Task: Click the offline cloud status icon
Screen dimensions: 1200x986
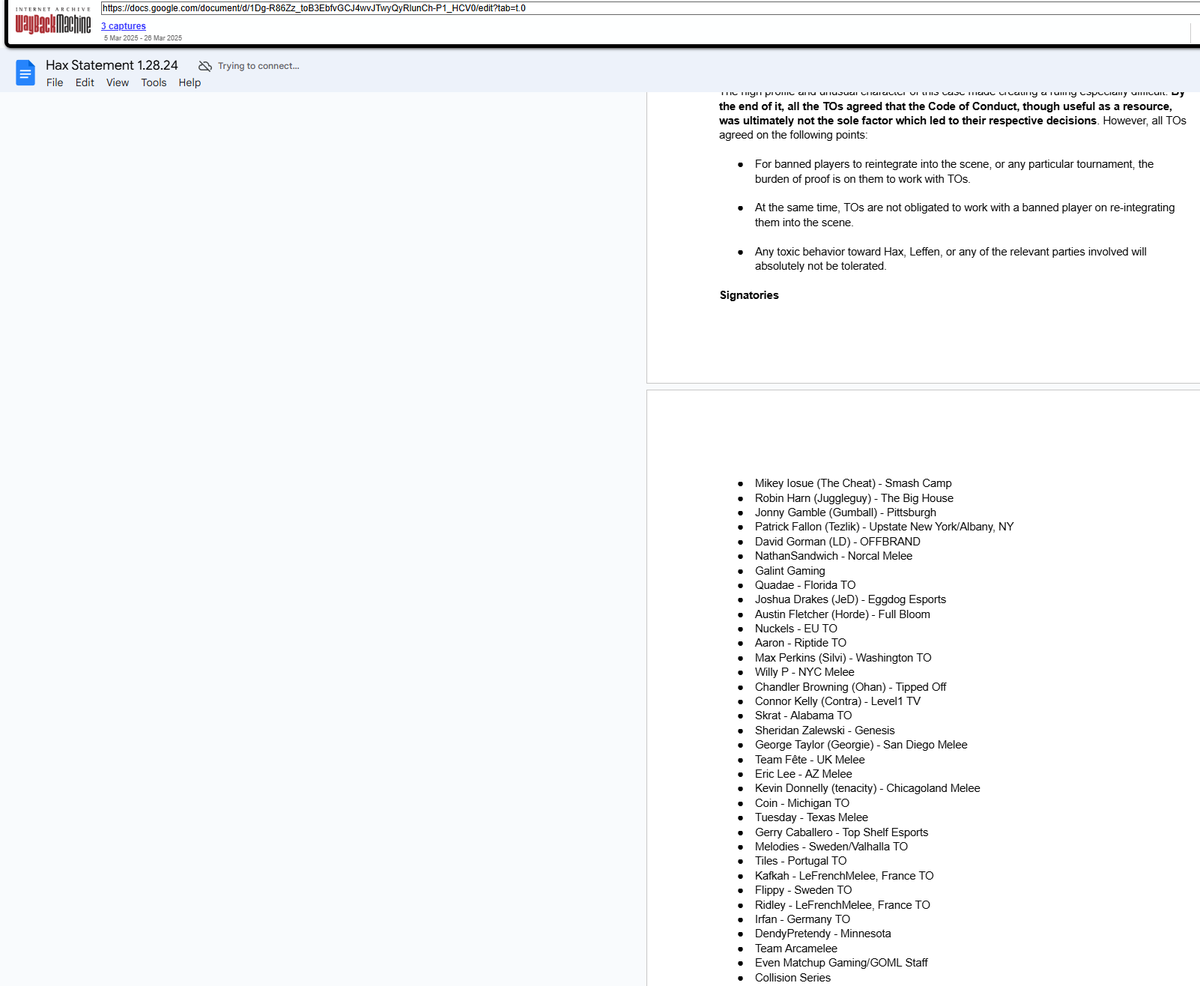Action: point(205,66)
